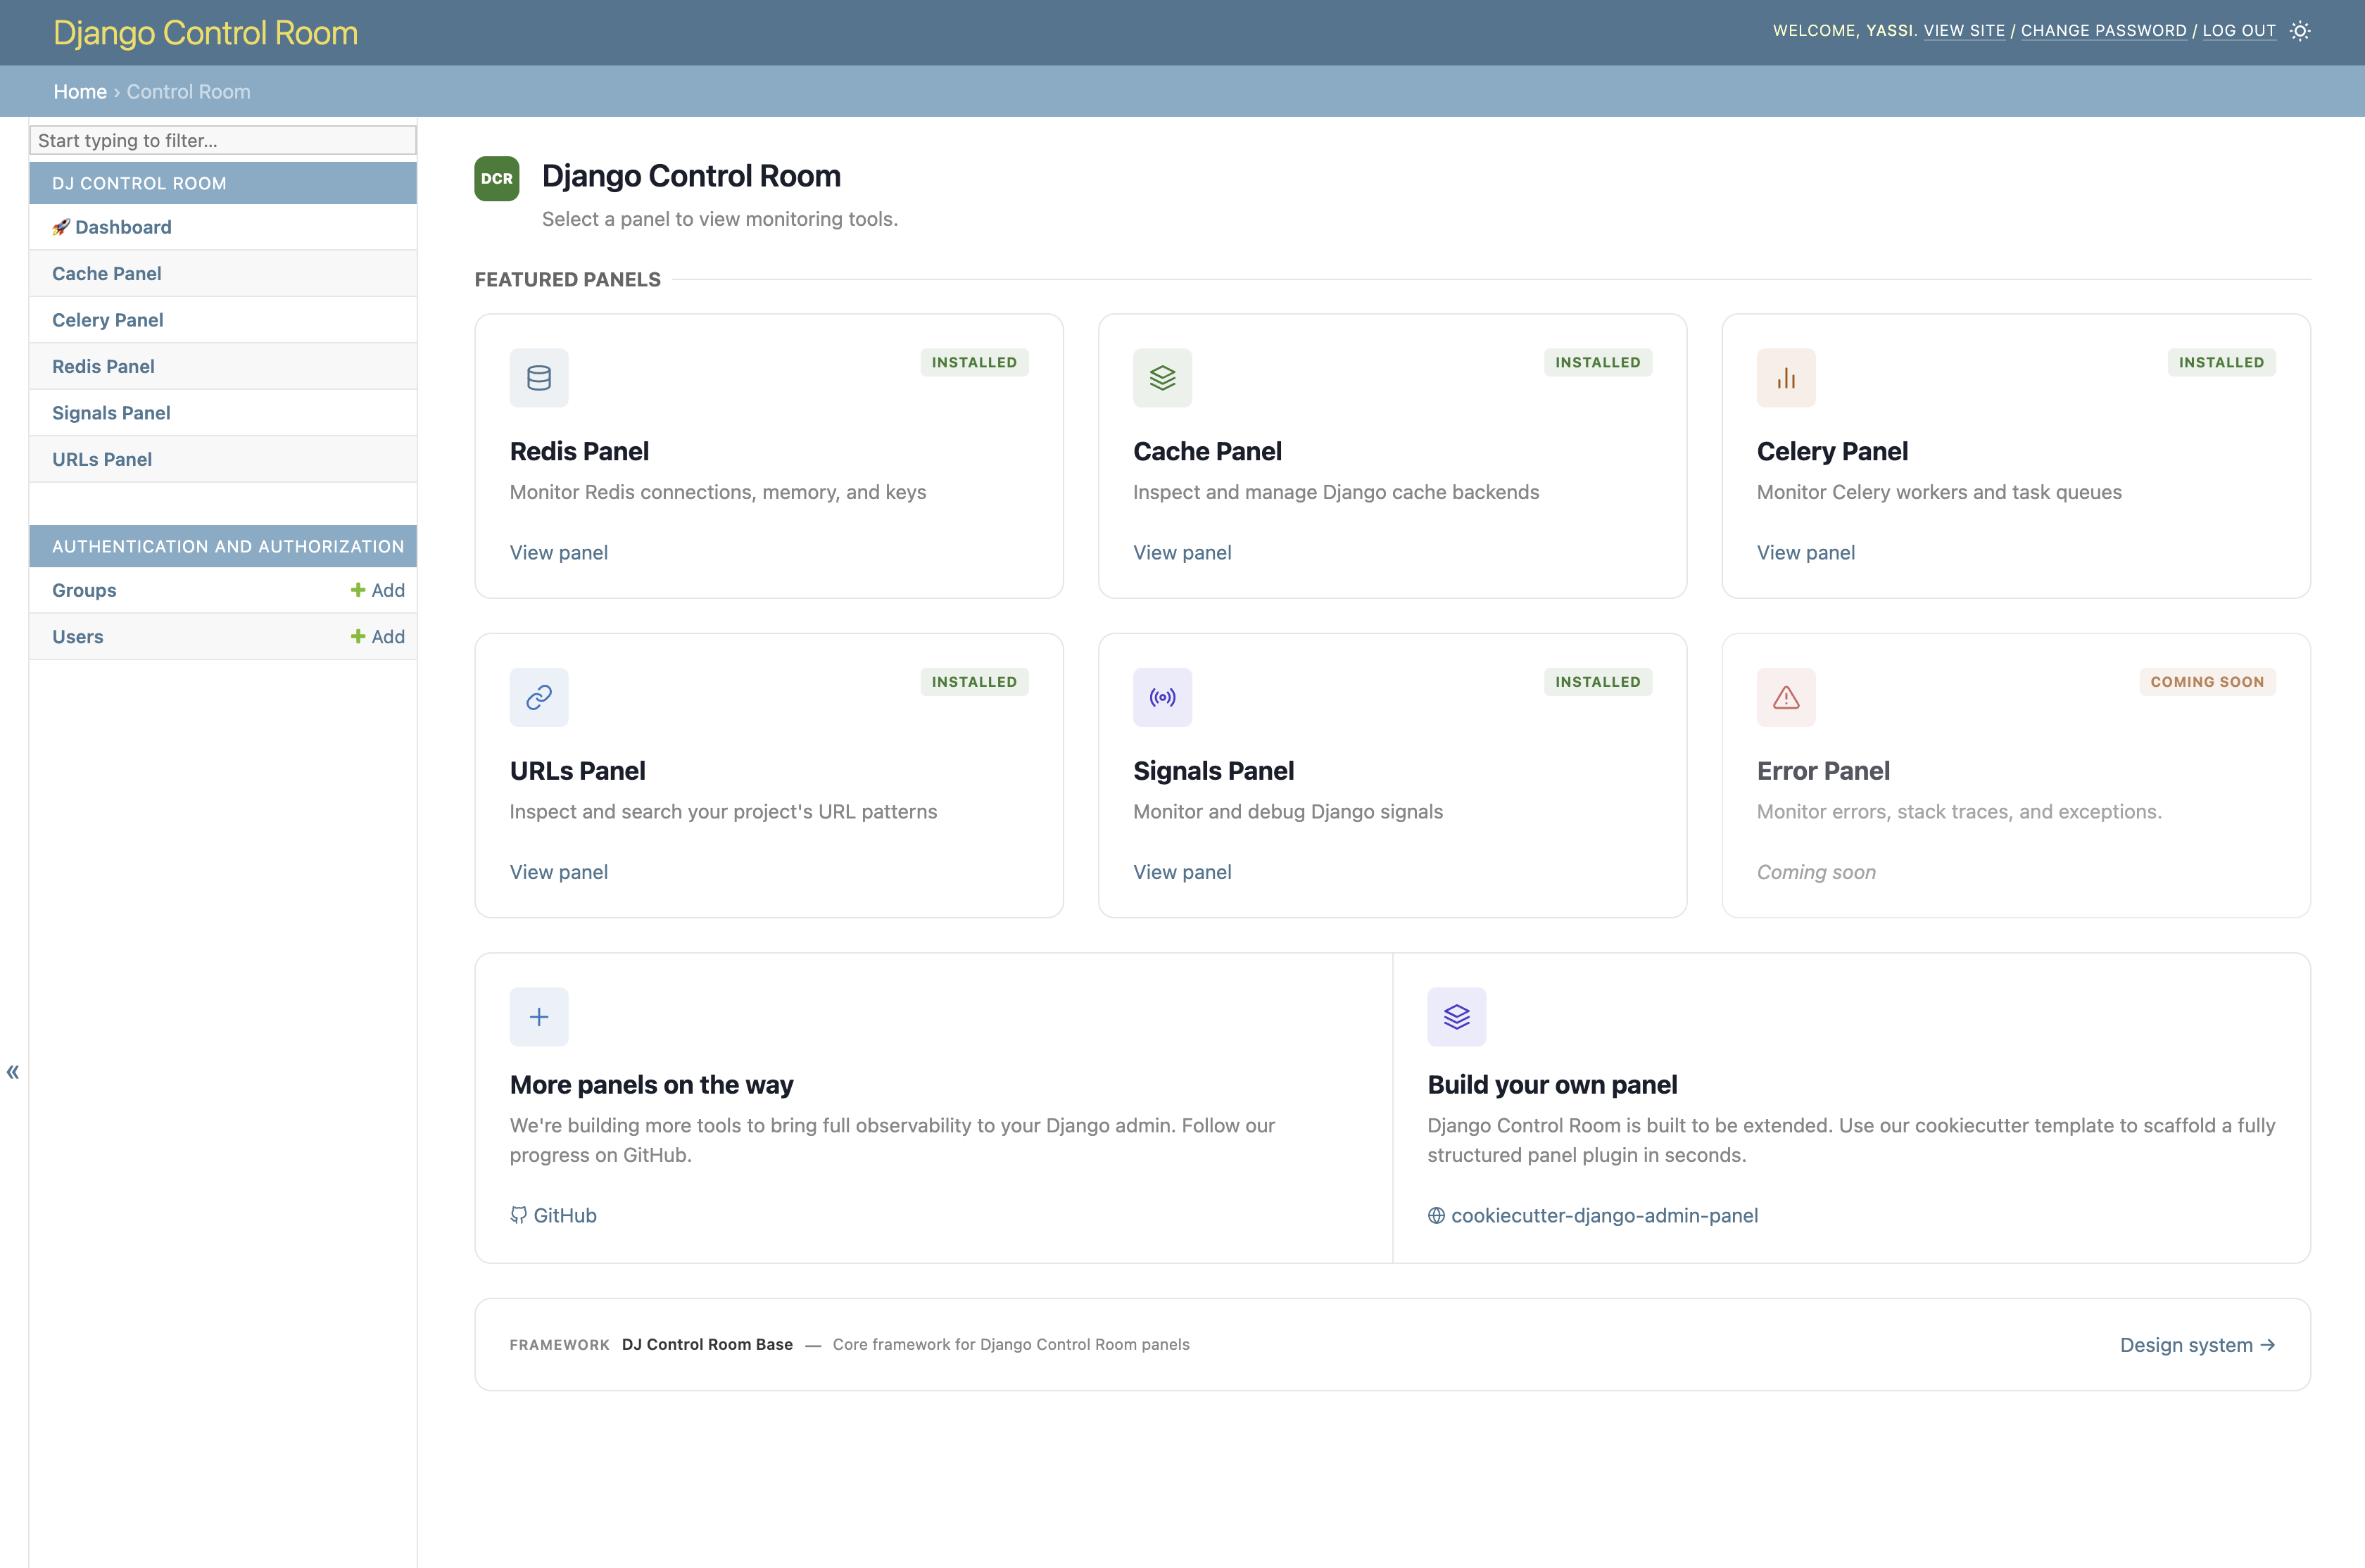
Task: Click the INSTALLED badge on Redis Panel card
Action: [974, 362]
